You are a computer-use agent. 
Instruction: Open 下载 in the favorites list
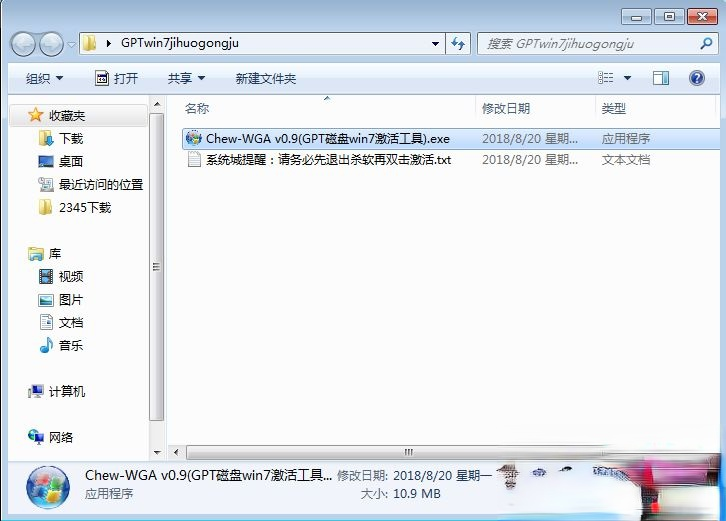click(x=71, y=138)
